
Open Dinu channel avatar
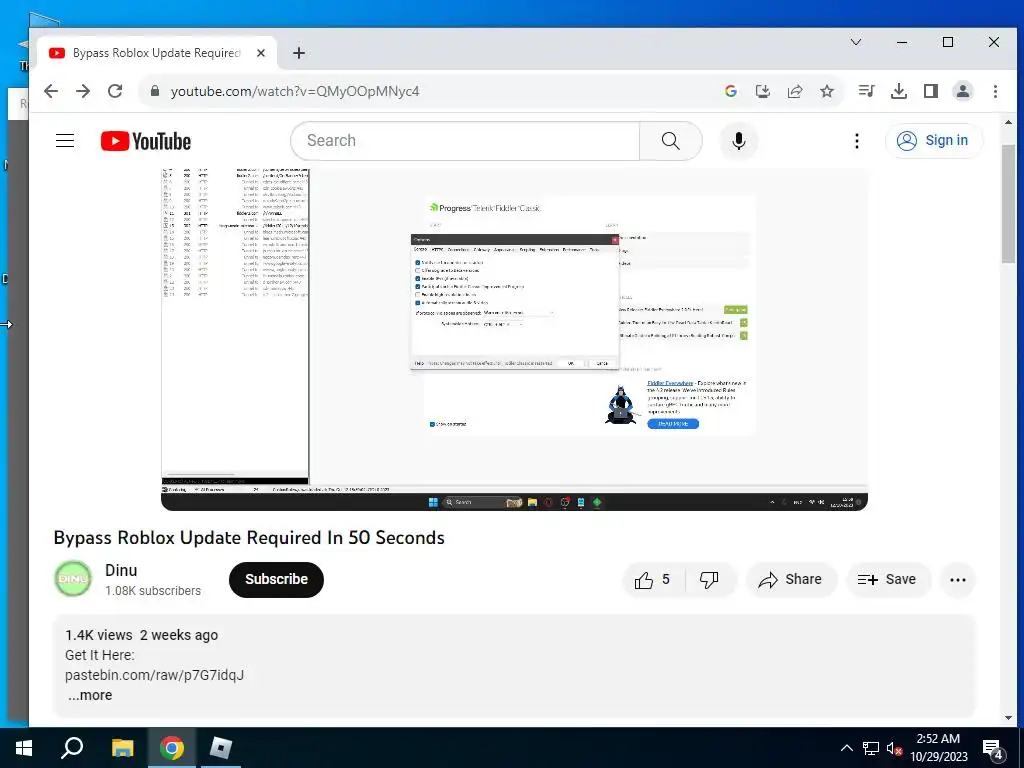coord(73,579)
